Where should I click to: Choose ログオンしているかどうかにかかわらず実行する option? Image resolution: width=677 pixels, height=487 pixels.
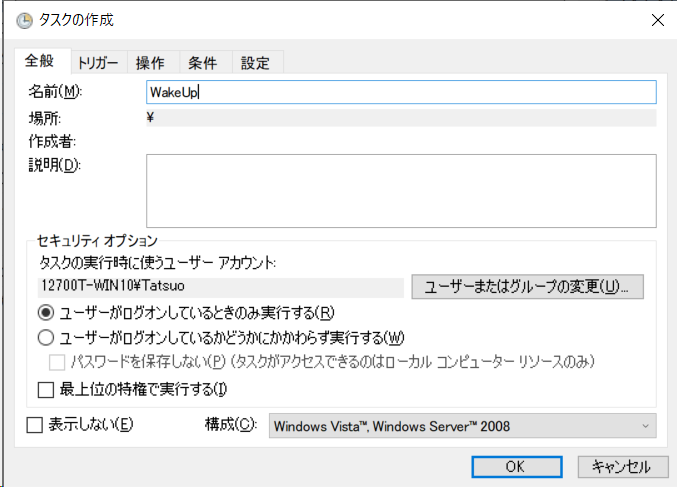tap(45, 337)
